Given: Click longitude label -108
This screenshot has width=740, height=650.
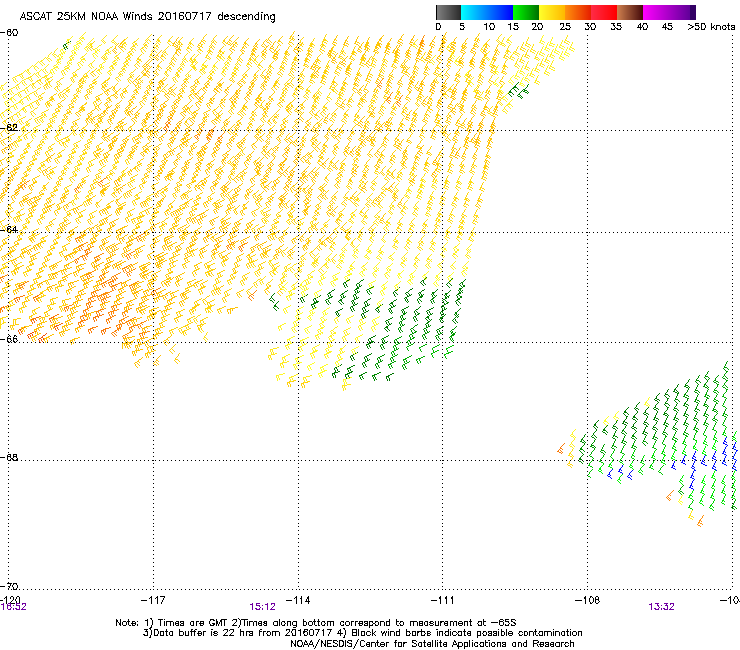Looking at the screenshot, I should click(587, 600).
